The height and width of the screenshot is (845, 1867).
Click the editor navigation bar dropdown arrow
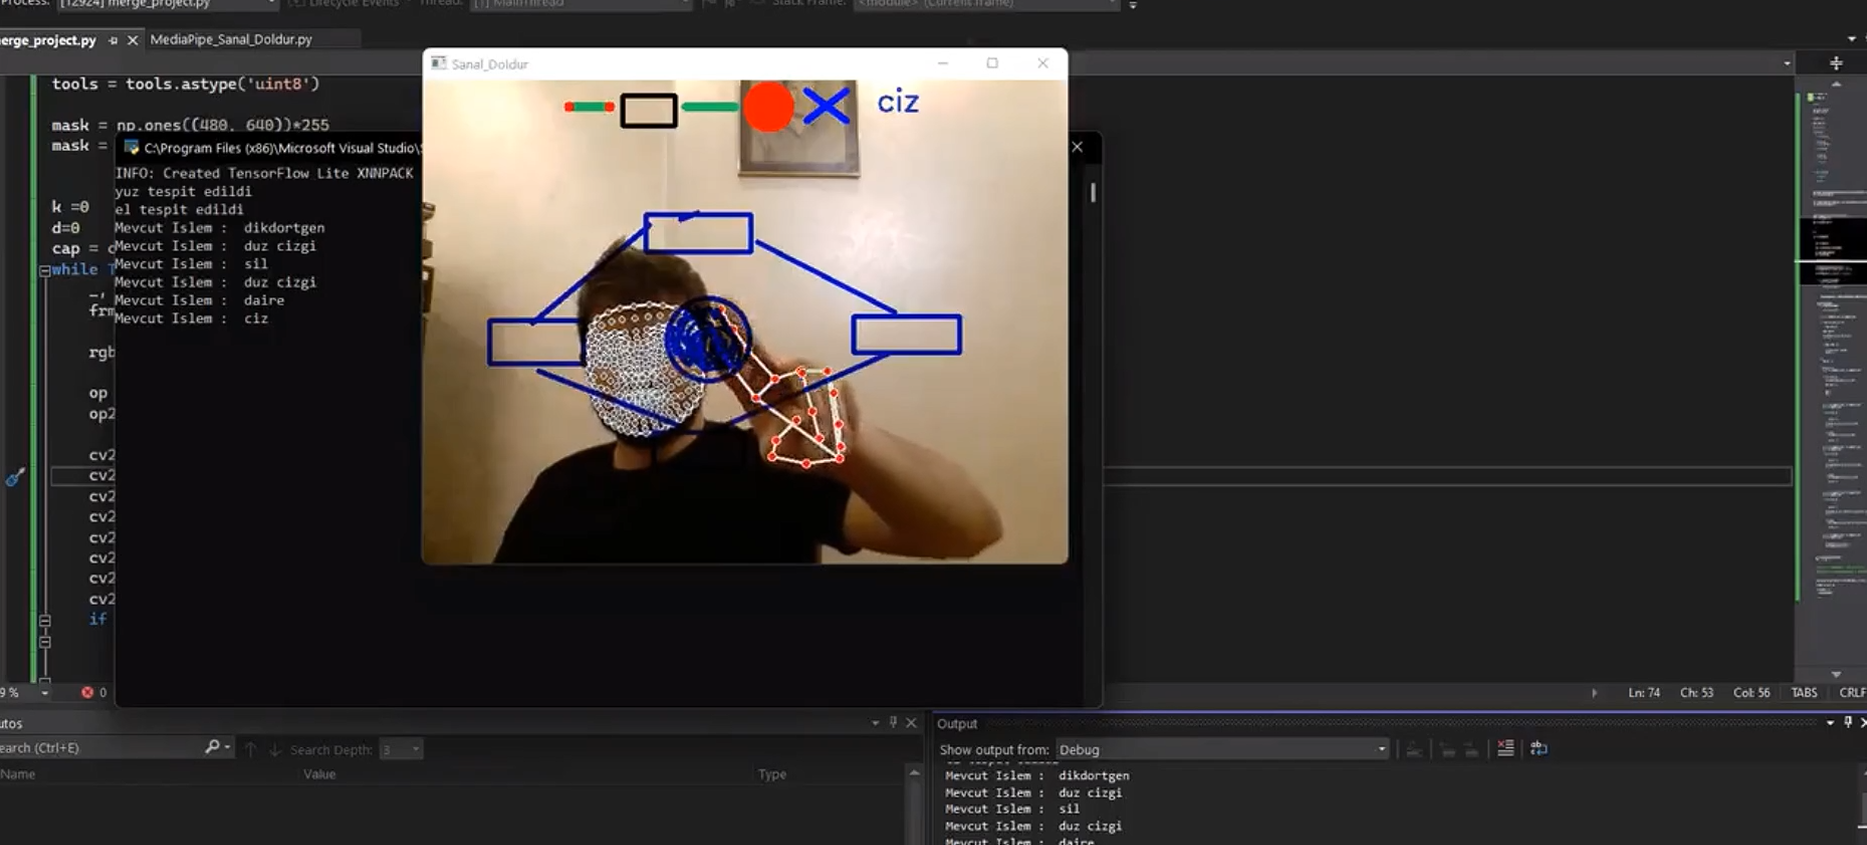click(1787, 63)
